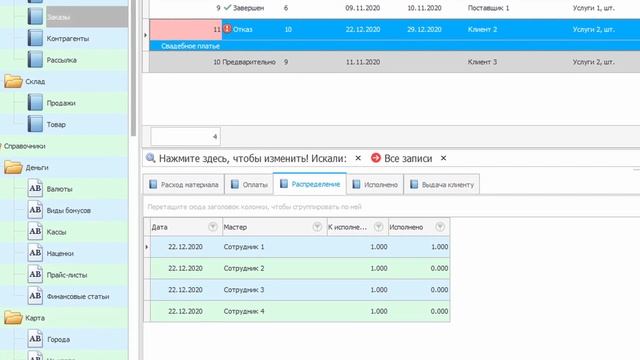The width and height of the screenshot is (640, 360).
Task: Click the pink highlighted cell of order 11
Action: [x=186, y=29]
